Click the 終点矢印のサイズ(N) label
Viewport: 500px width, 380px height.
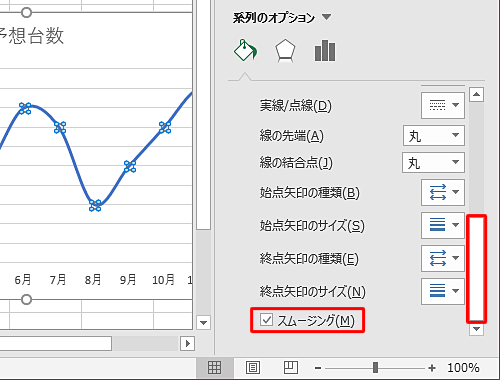pos(313,292)
